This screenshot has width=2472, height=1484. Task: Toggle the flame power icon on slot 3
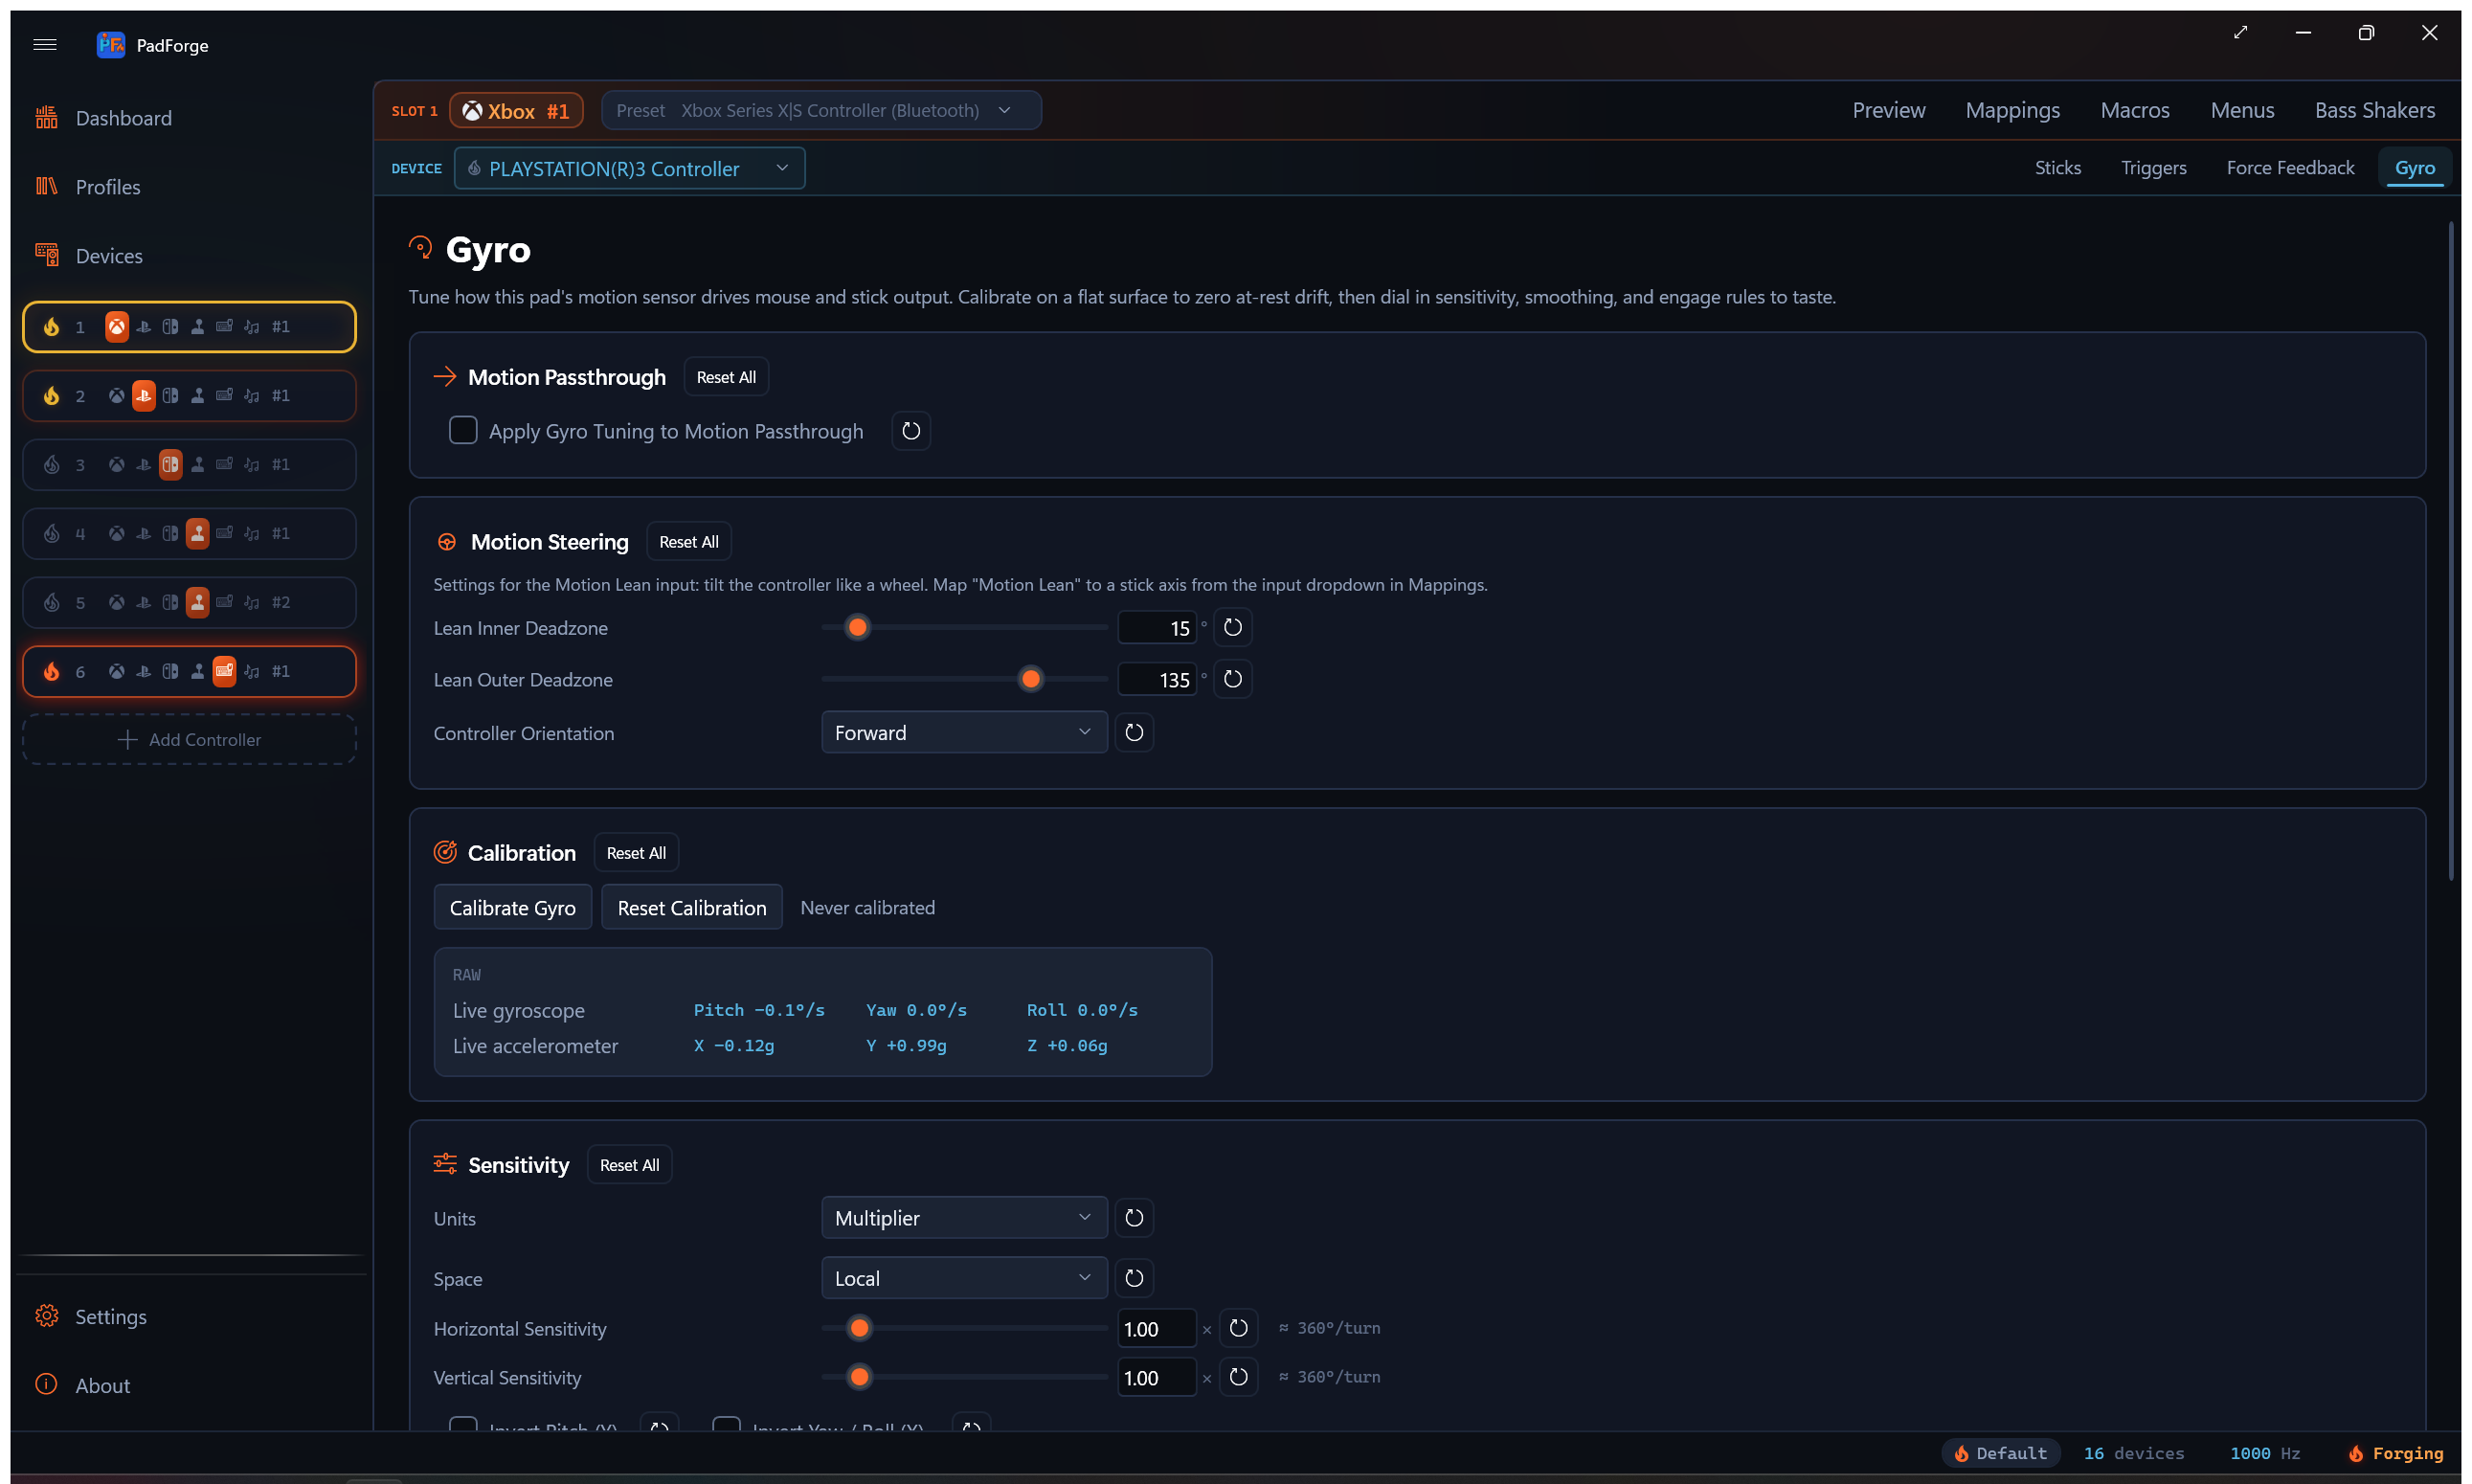[52, 465]
